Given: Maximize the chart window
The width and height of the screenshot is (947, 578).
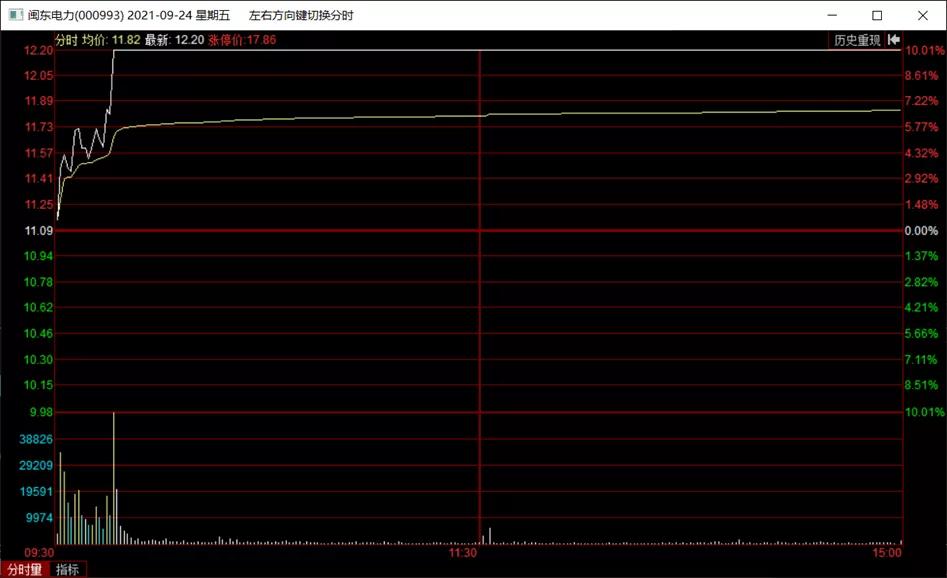Looking at the screenshot, I should point(877,15).
